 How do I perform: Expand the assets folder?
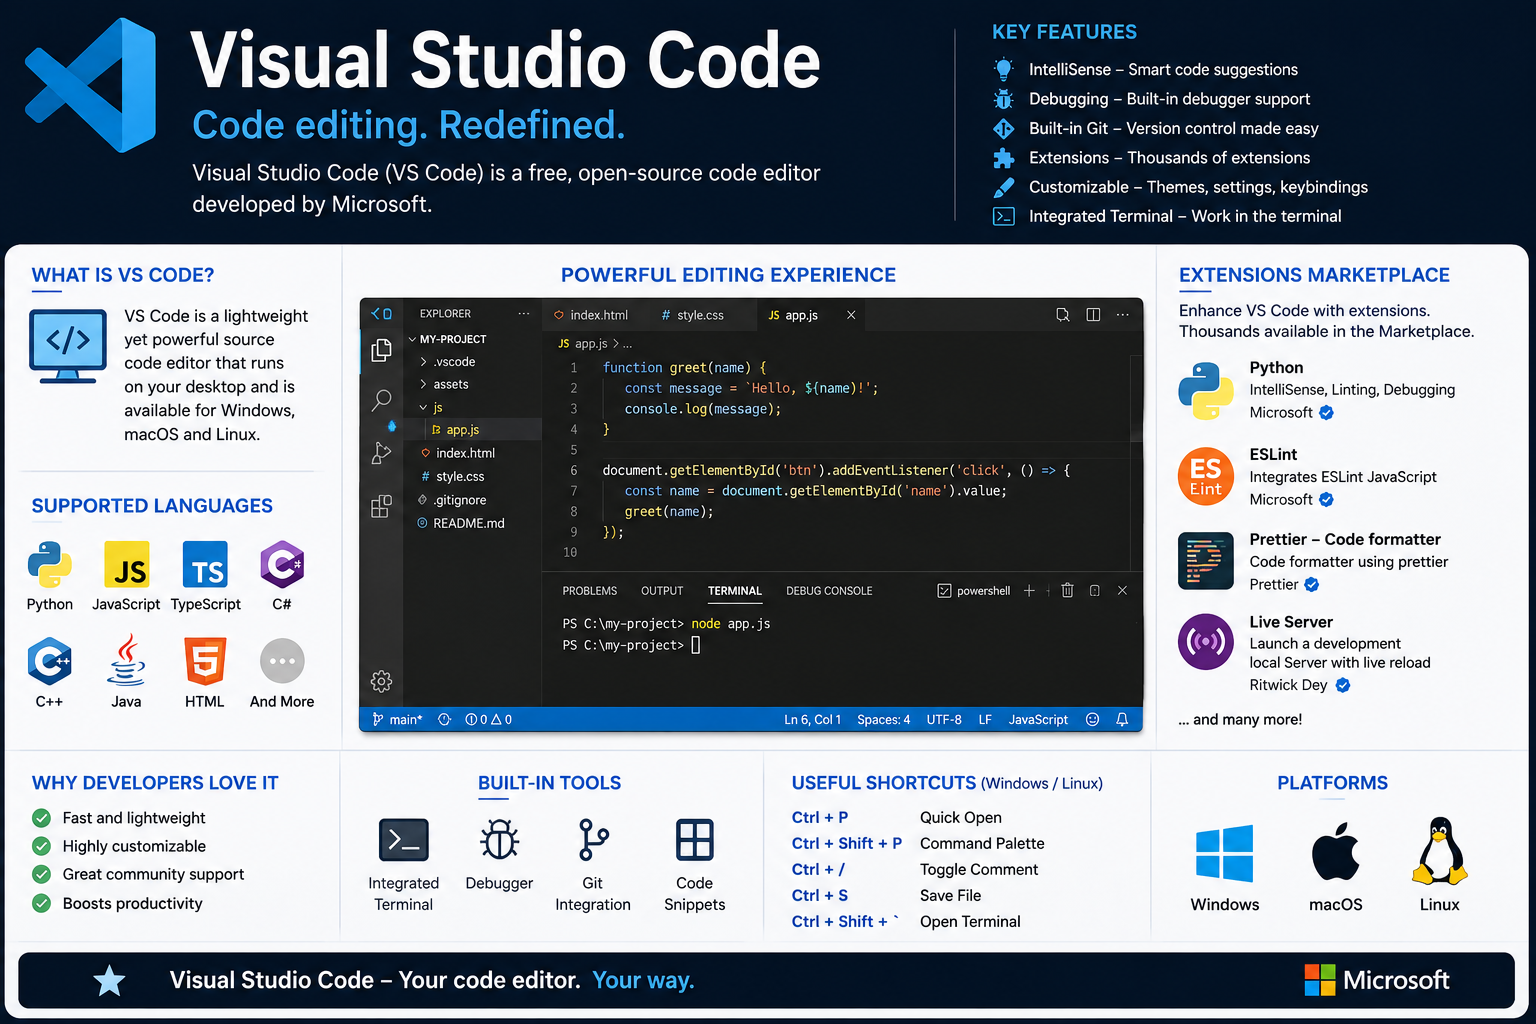tap(444, 385)
